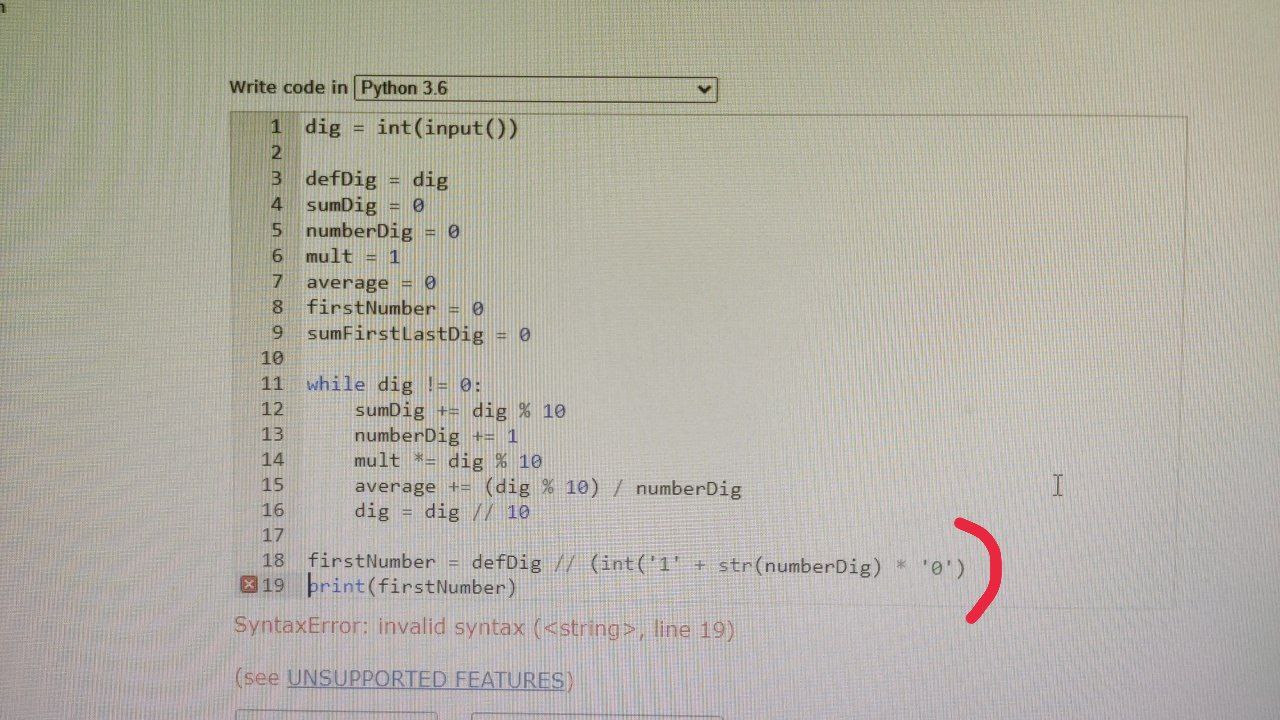The image size is (1280, 720).
Task: Click the SyntaxError: invalid syntax message
Action: coord(484,628)
